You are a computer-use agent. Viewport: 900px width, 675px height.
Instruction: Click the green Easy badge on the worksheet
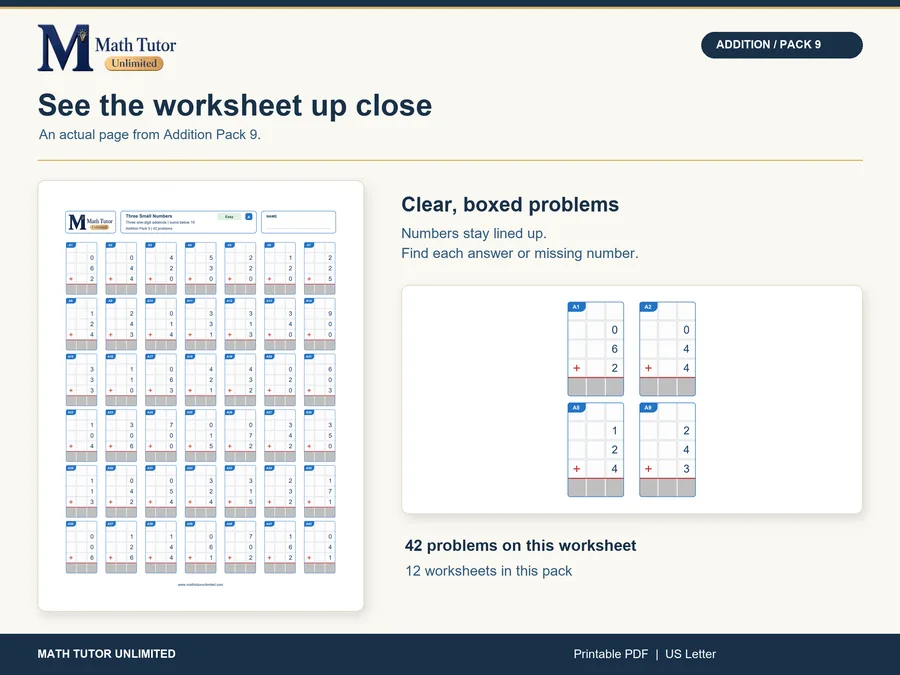229,216
